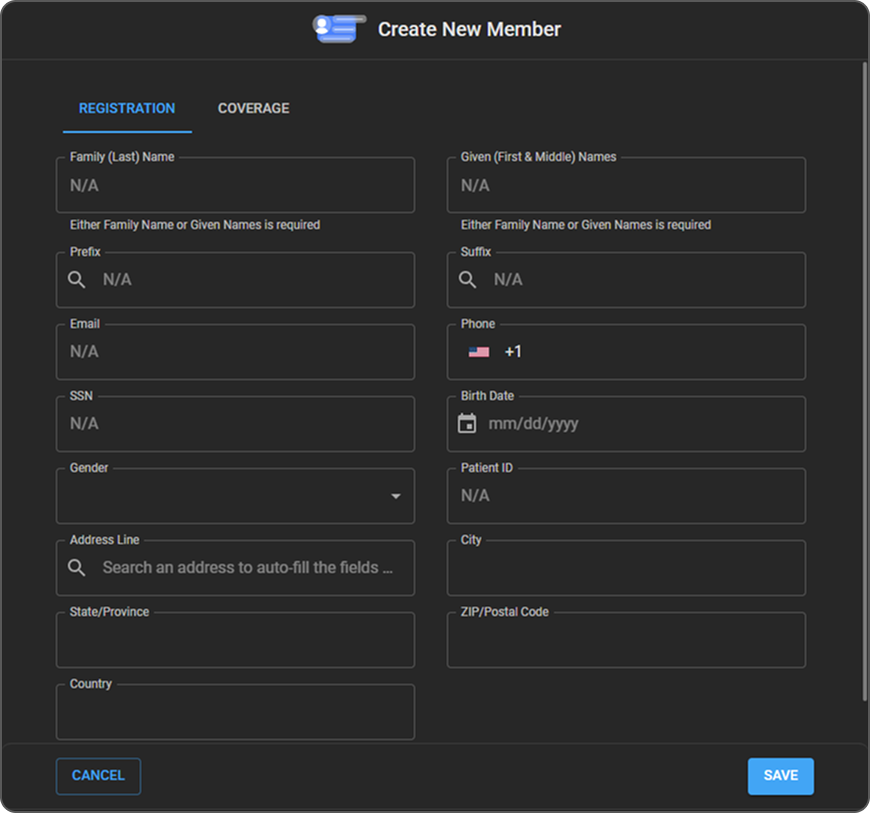Focus the Family (Last) Name field

point(235,185)
